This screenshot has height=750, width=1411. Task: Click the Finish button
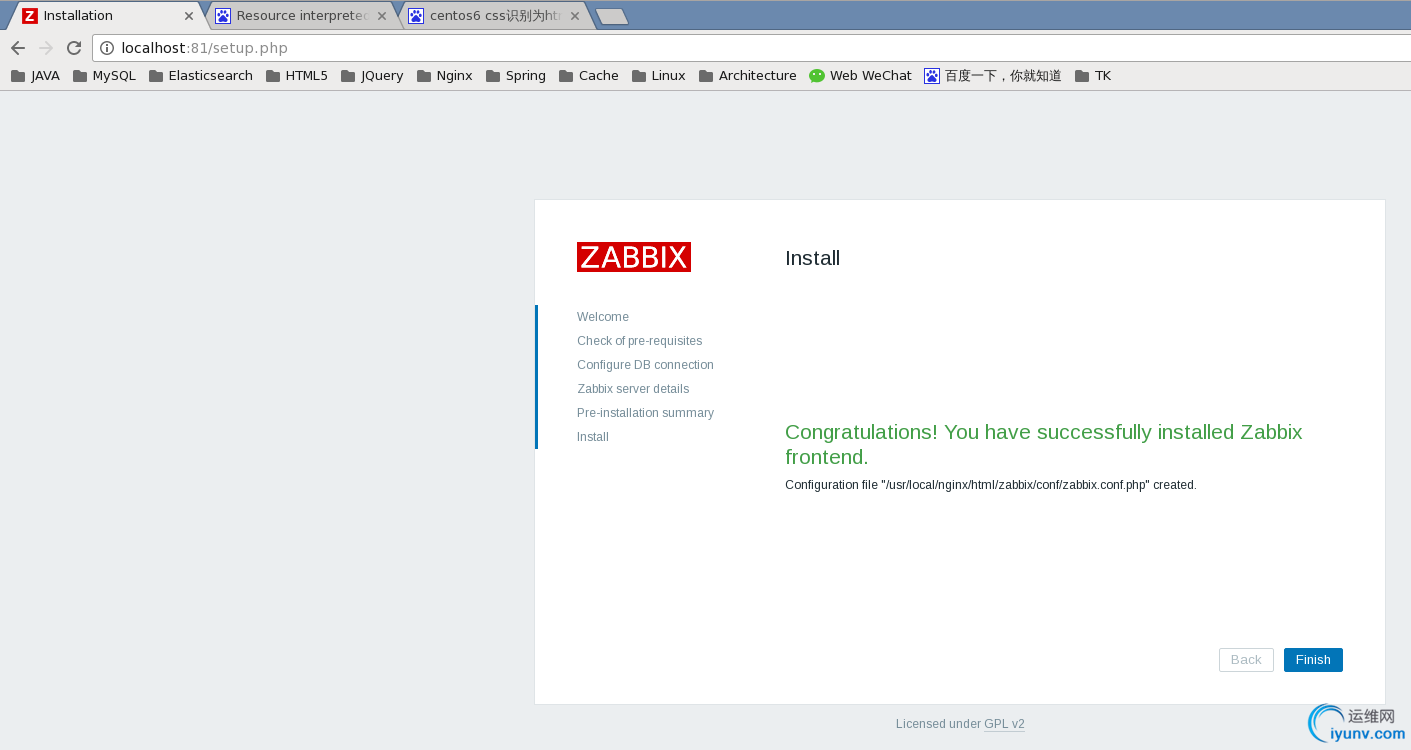pyautogui.click(x=1313, y=660)
